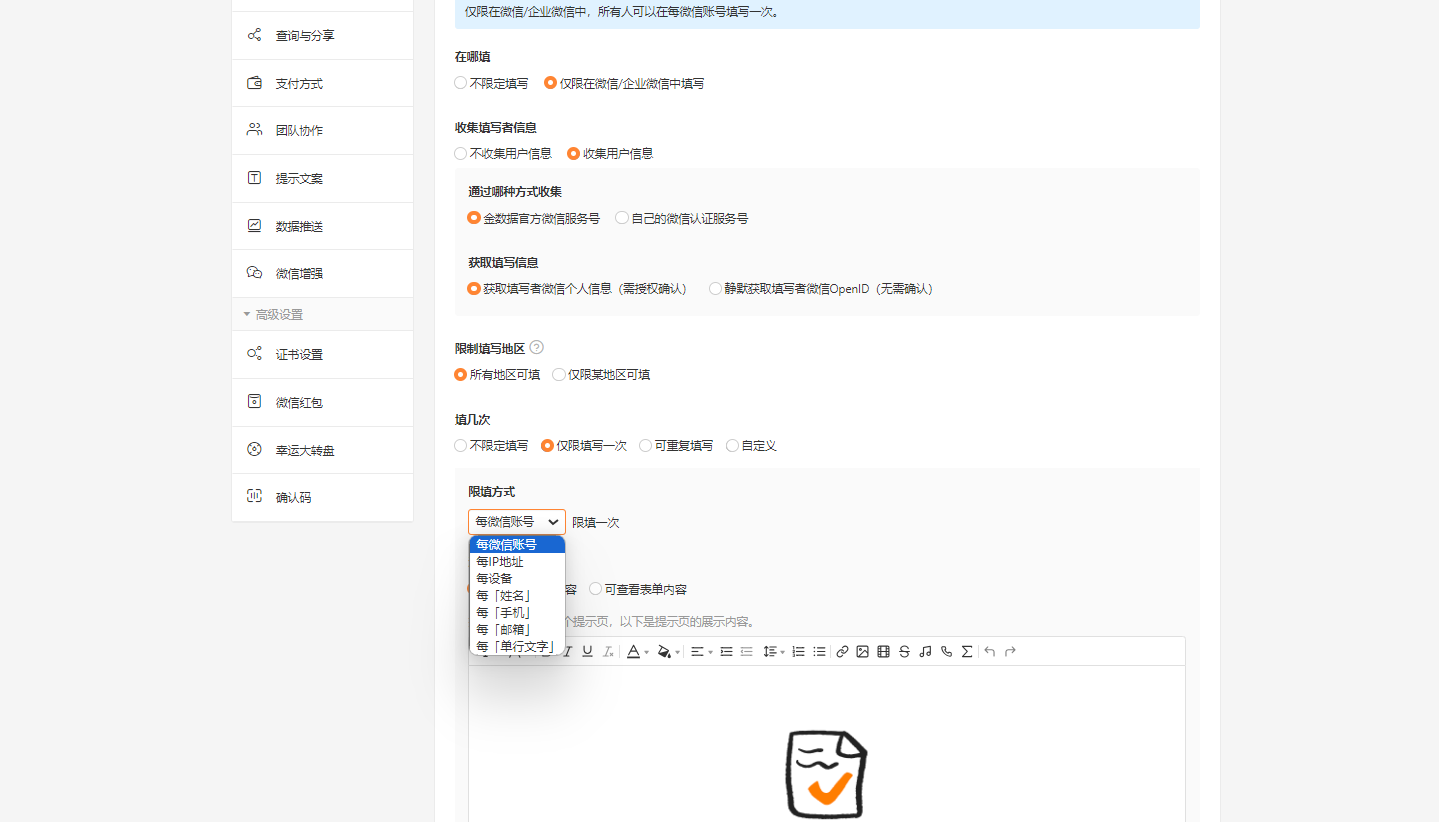Select 收集用户信息 radio

(573, 153)
